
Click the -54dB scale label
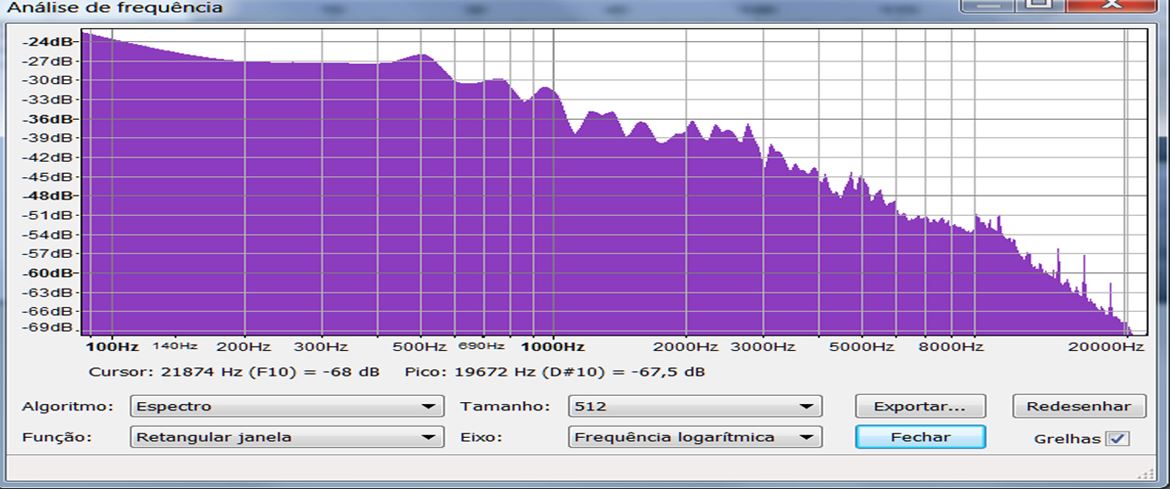click(x=46, y=234)
